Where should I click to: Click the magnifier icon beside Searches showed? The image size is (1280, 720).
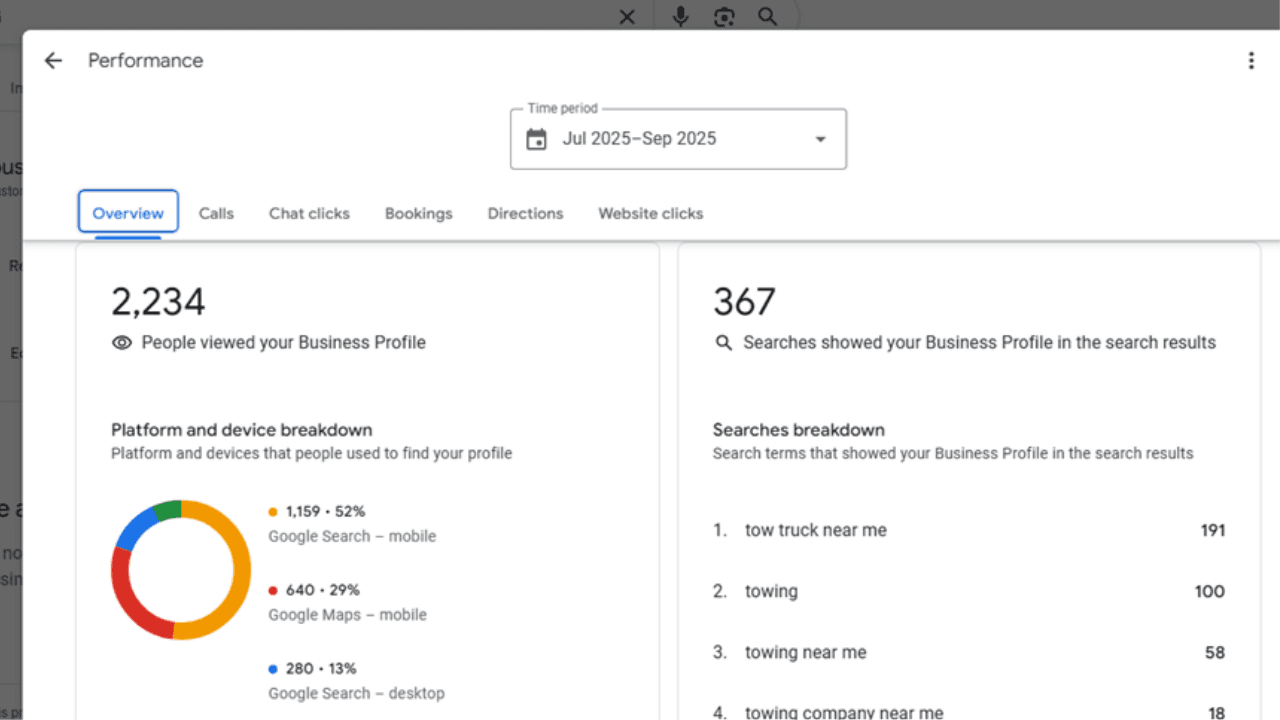click(x=724, y=343)
